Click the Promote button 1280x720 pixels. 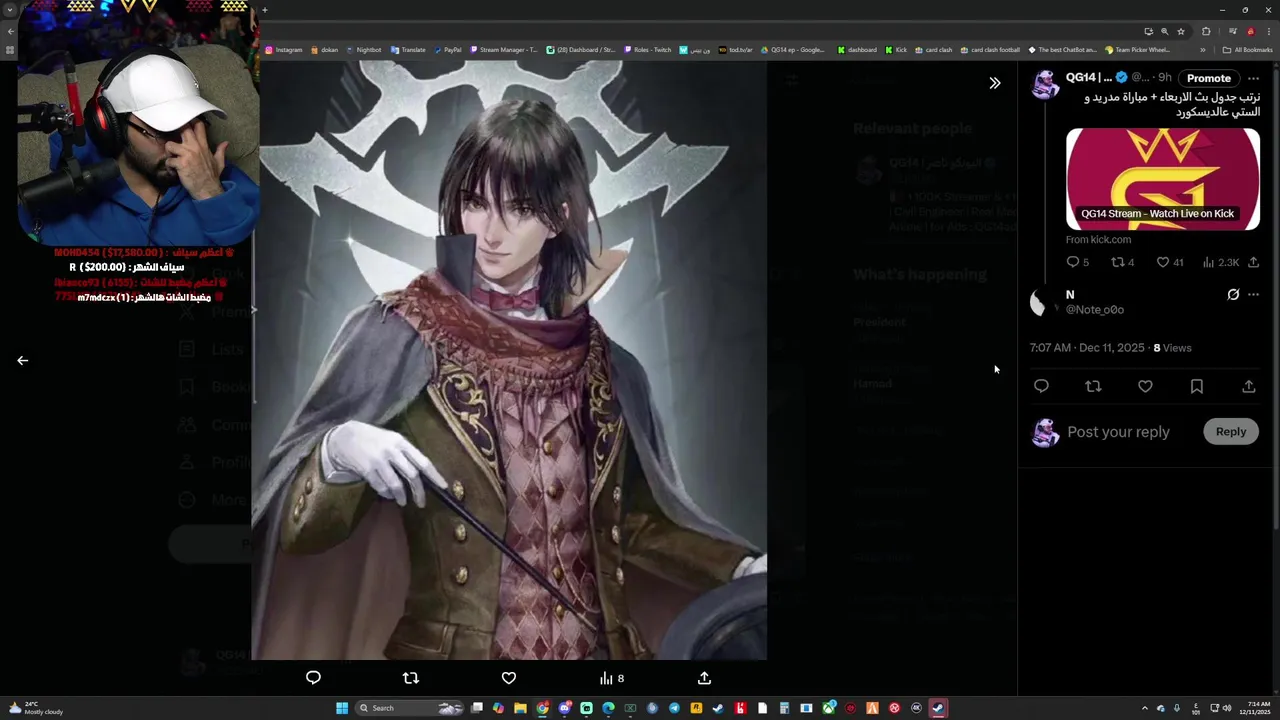click(1209, 78)
